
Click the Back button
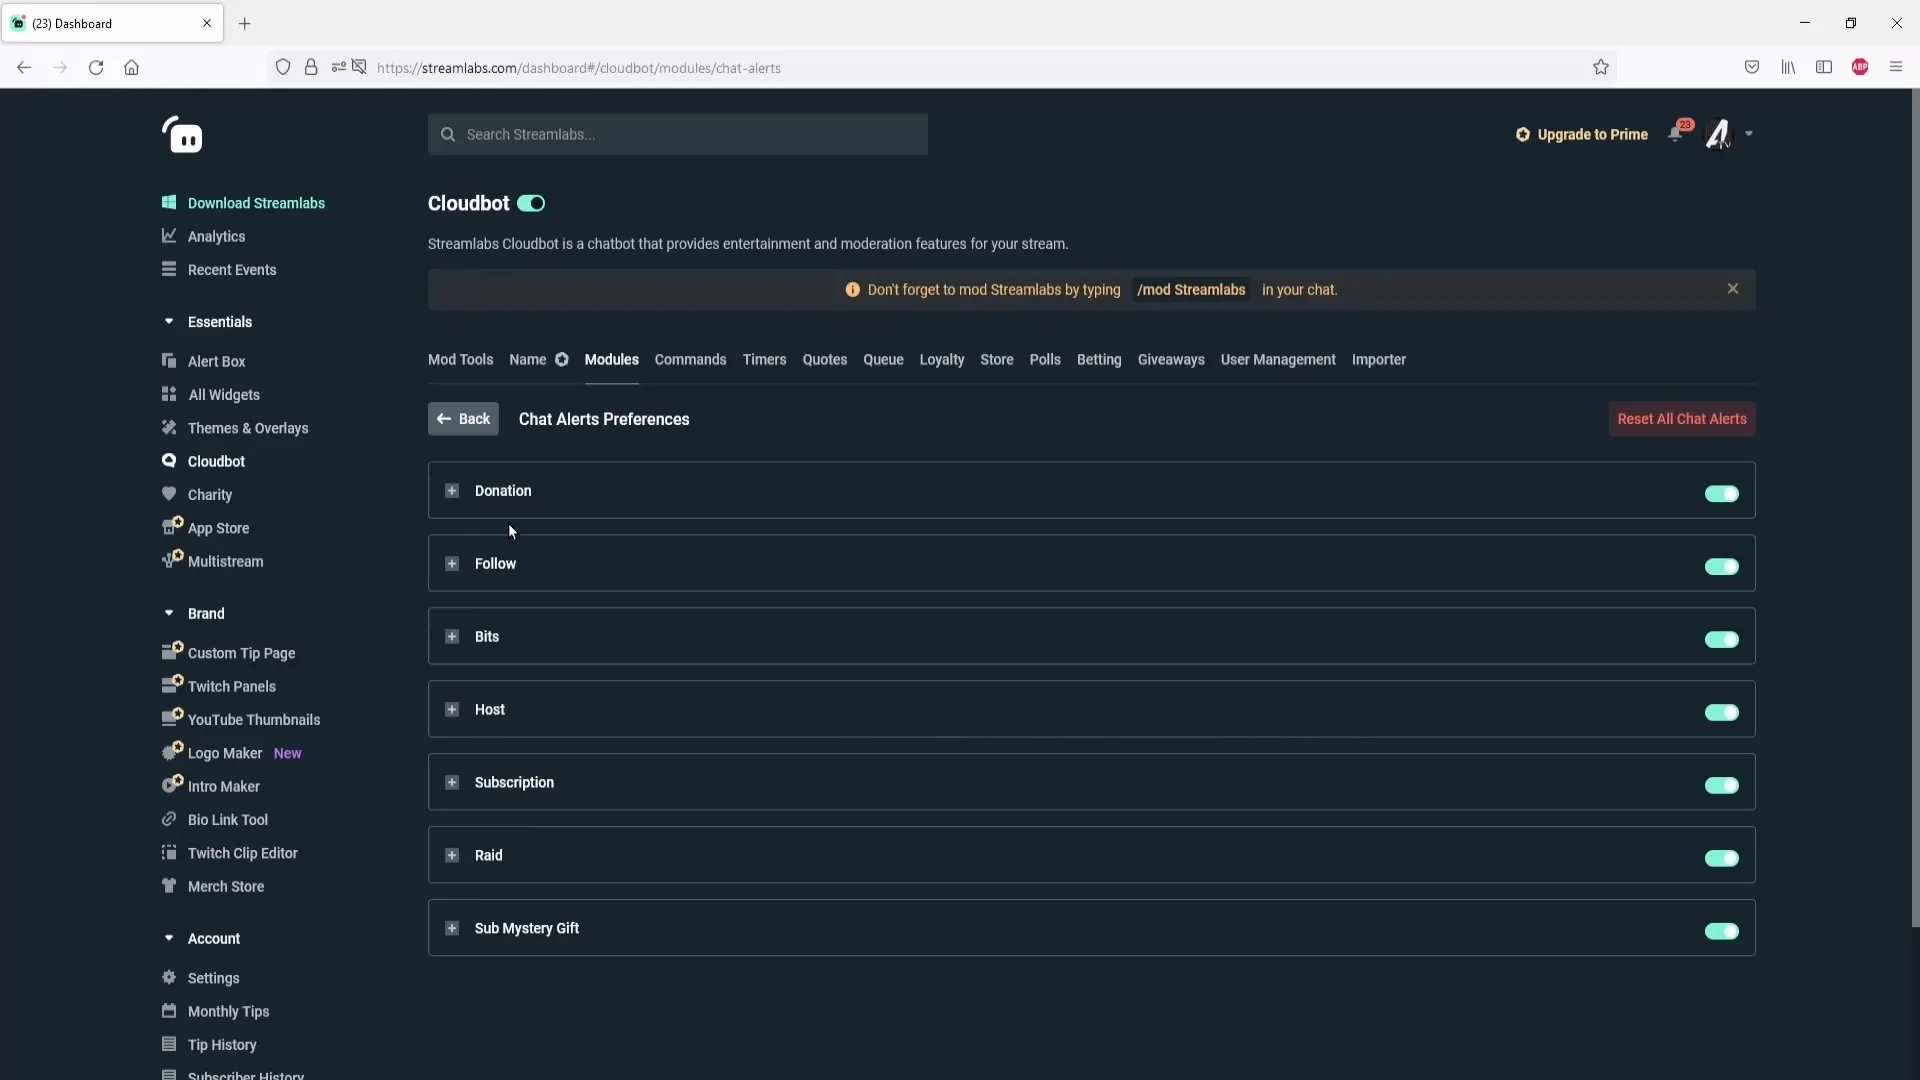[463, 419]
